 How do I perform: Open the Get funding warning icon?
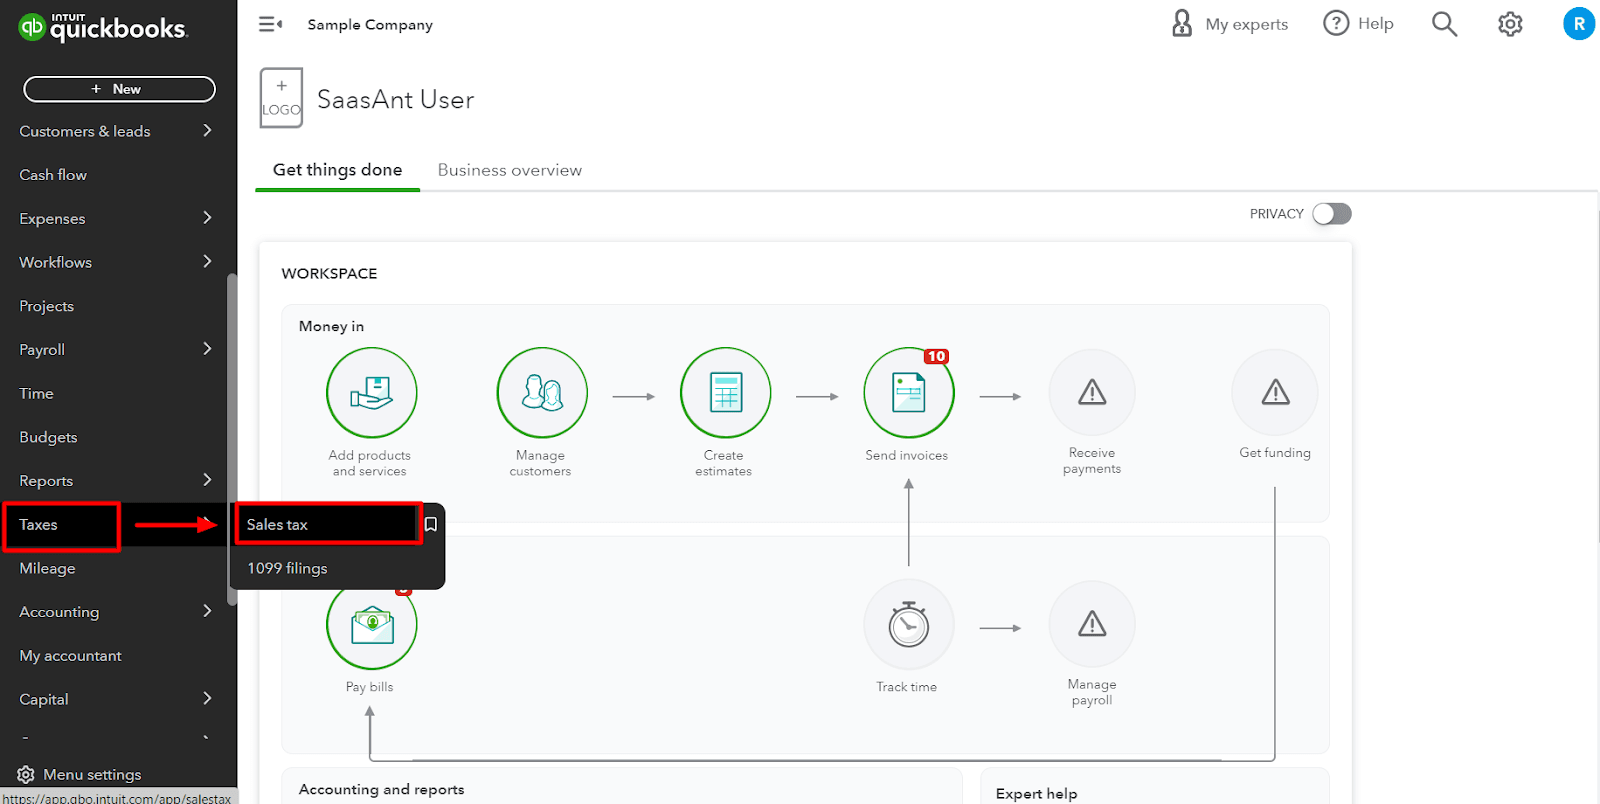tap(1275, 392)
